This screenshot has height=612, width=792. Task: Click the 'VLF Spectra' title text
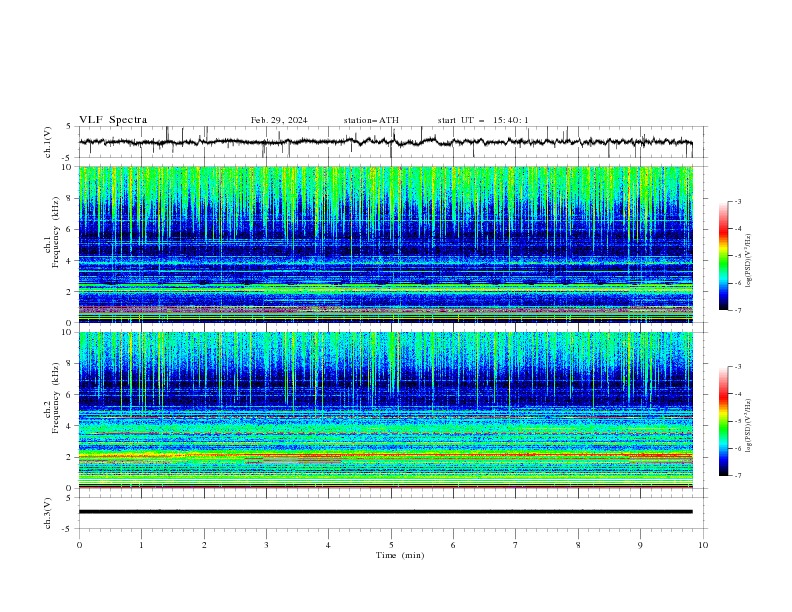113,120
